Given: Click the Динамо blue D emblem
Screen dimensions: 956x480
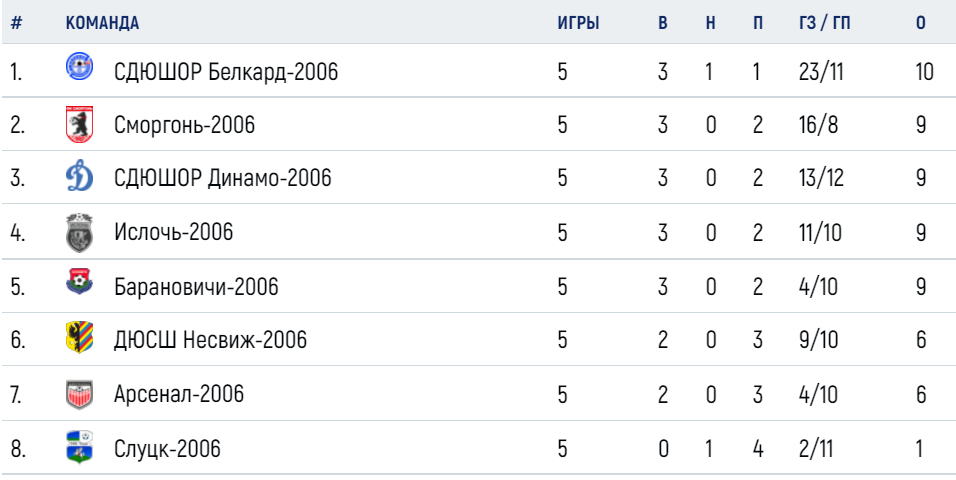Looking at the screenshot, I should pos(79,178).
